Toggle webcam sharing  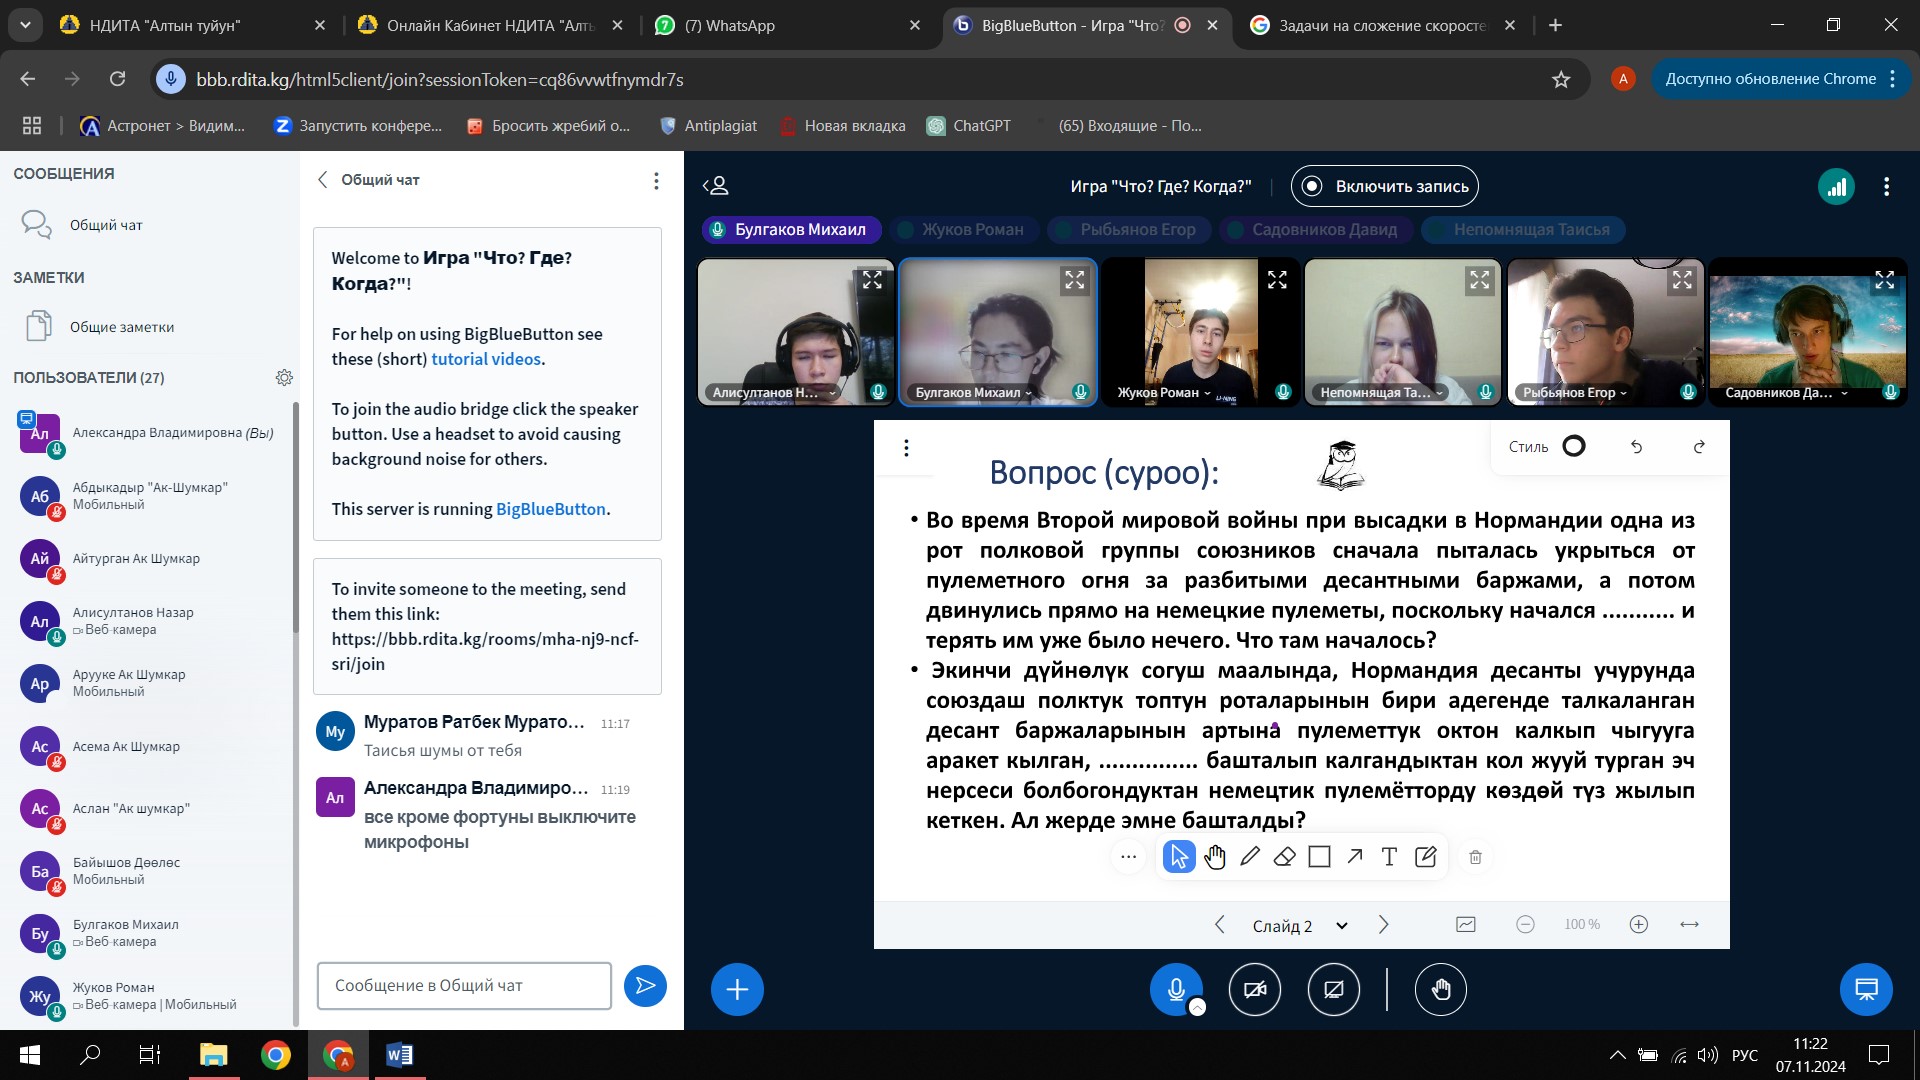point(1254,990)
